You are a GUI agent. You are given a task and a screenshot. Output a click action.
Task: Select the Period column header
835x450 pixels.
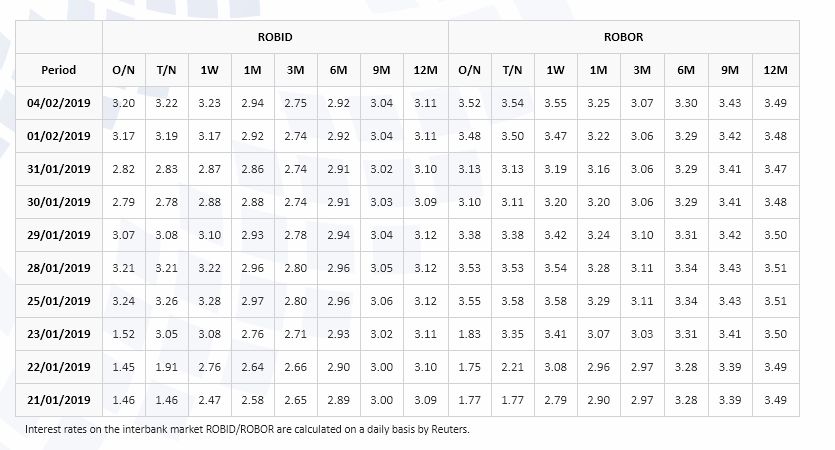[x=59, y=70]
